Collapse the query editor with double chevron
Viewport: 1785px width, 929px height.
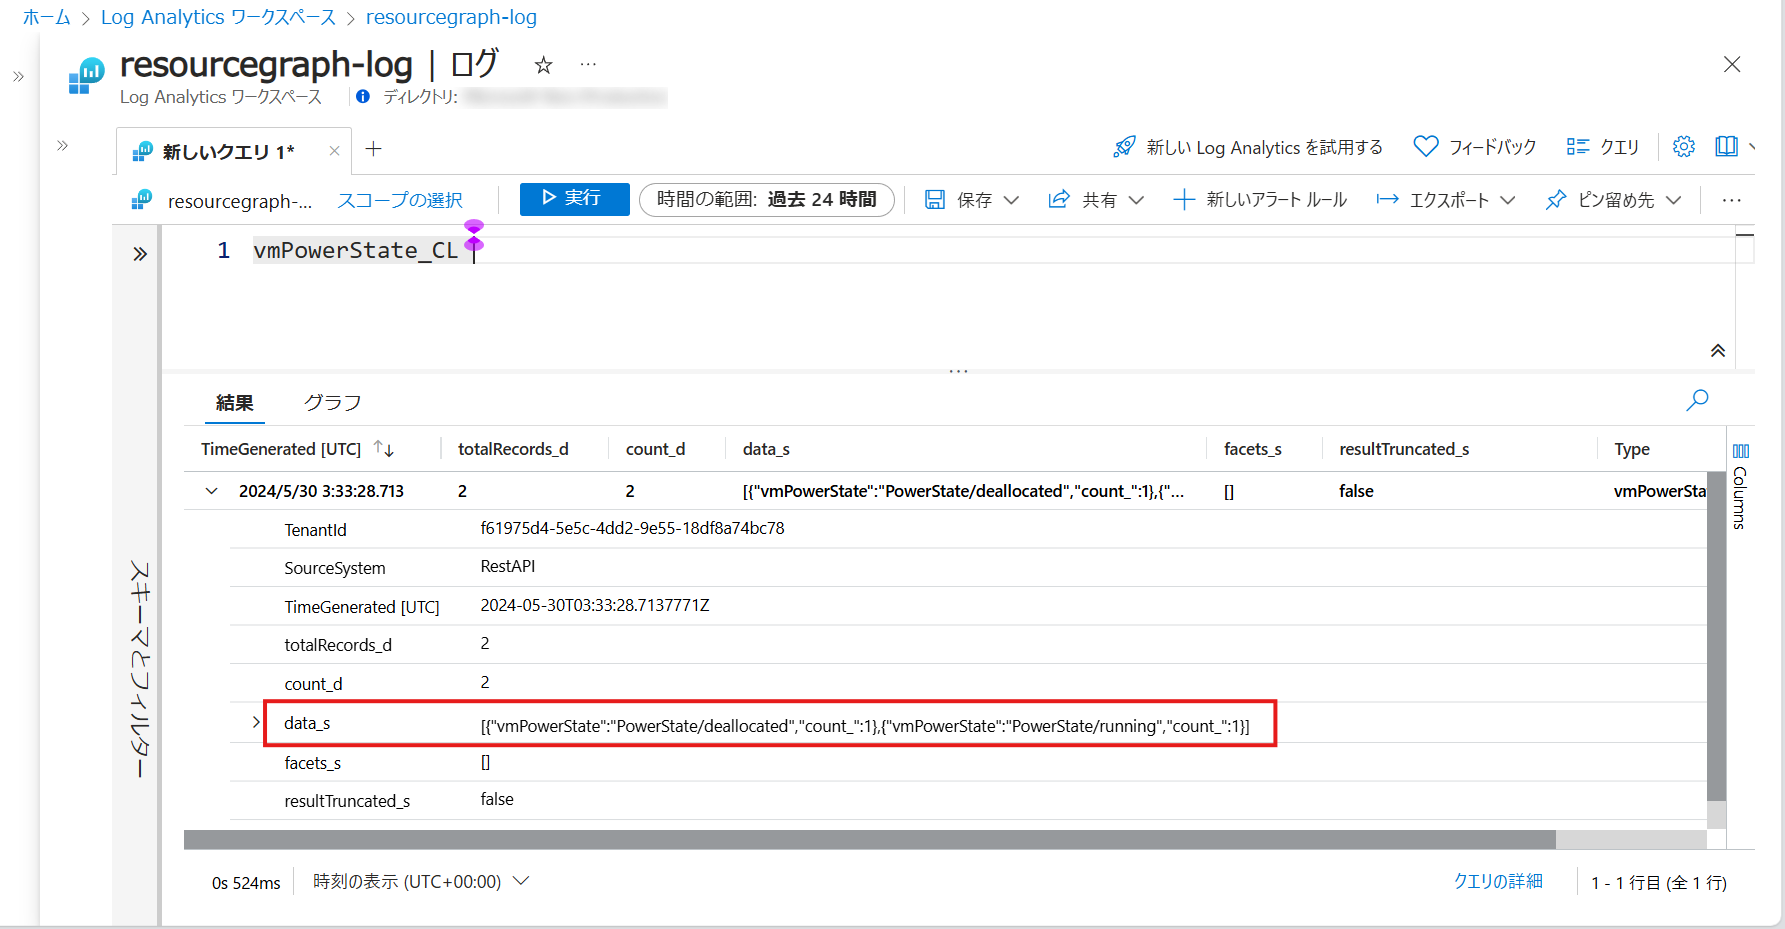click(1718, 350)
